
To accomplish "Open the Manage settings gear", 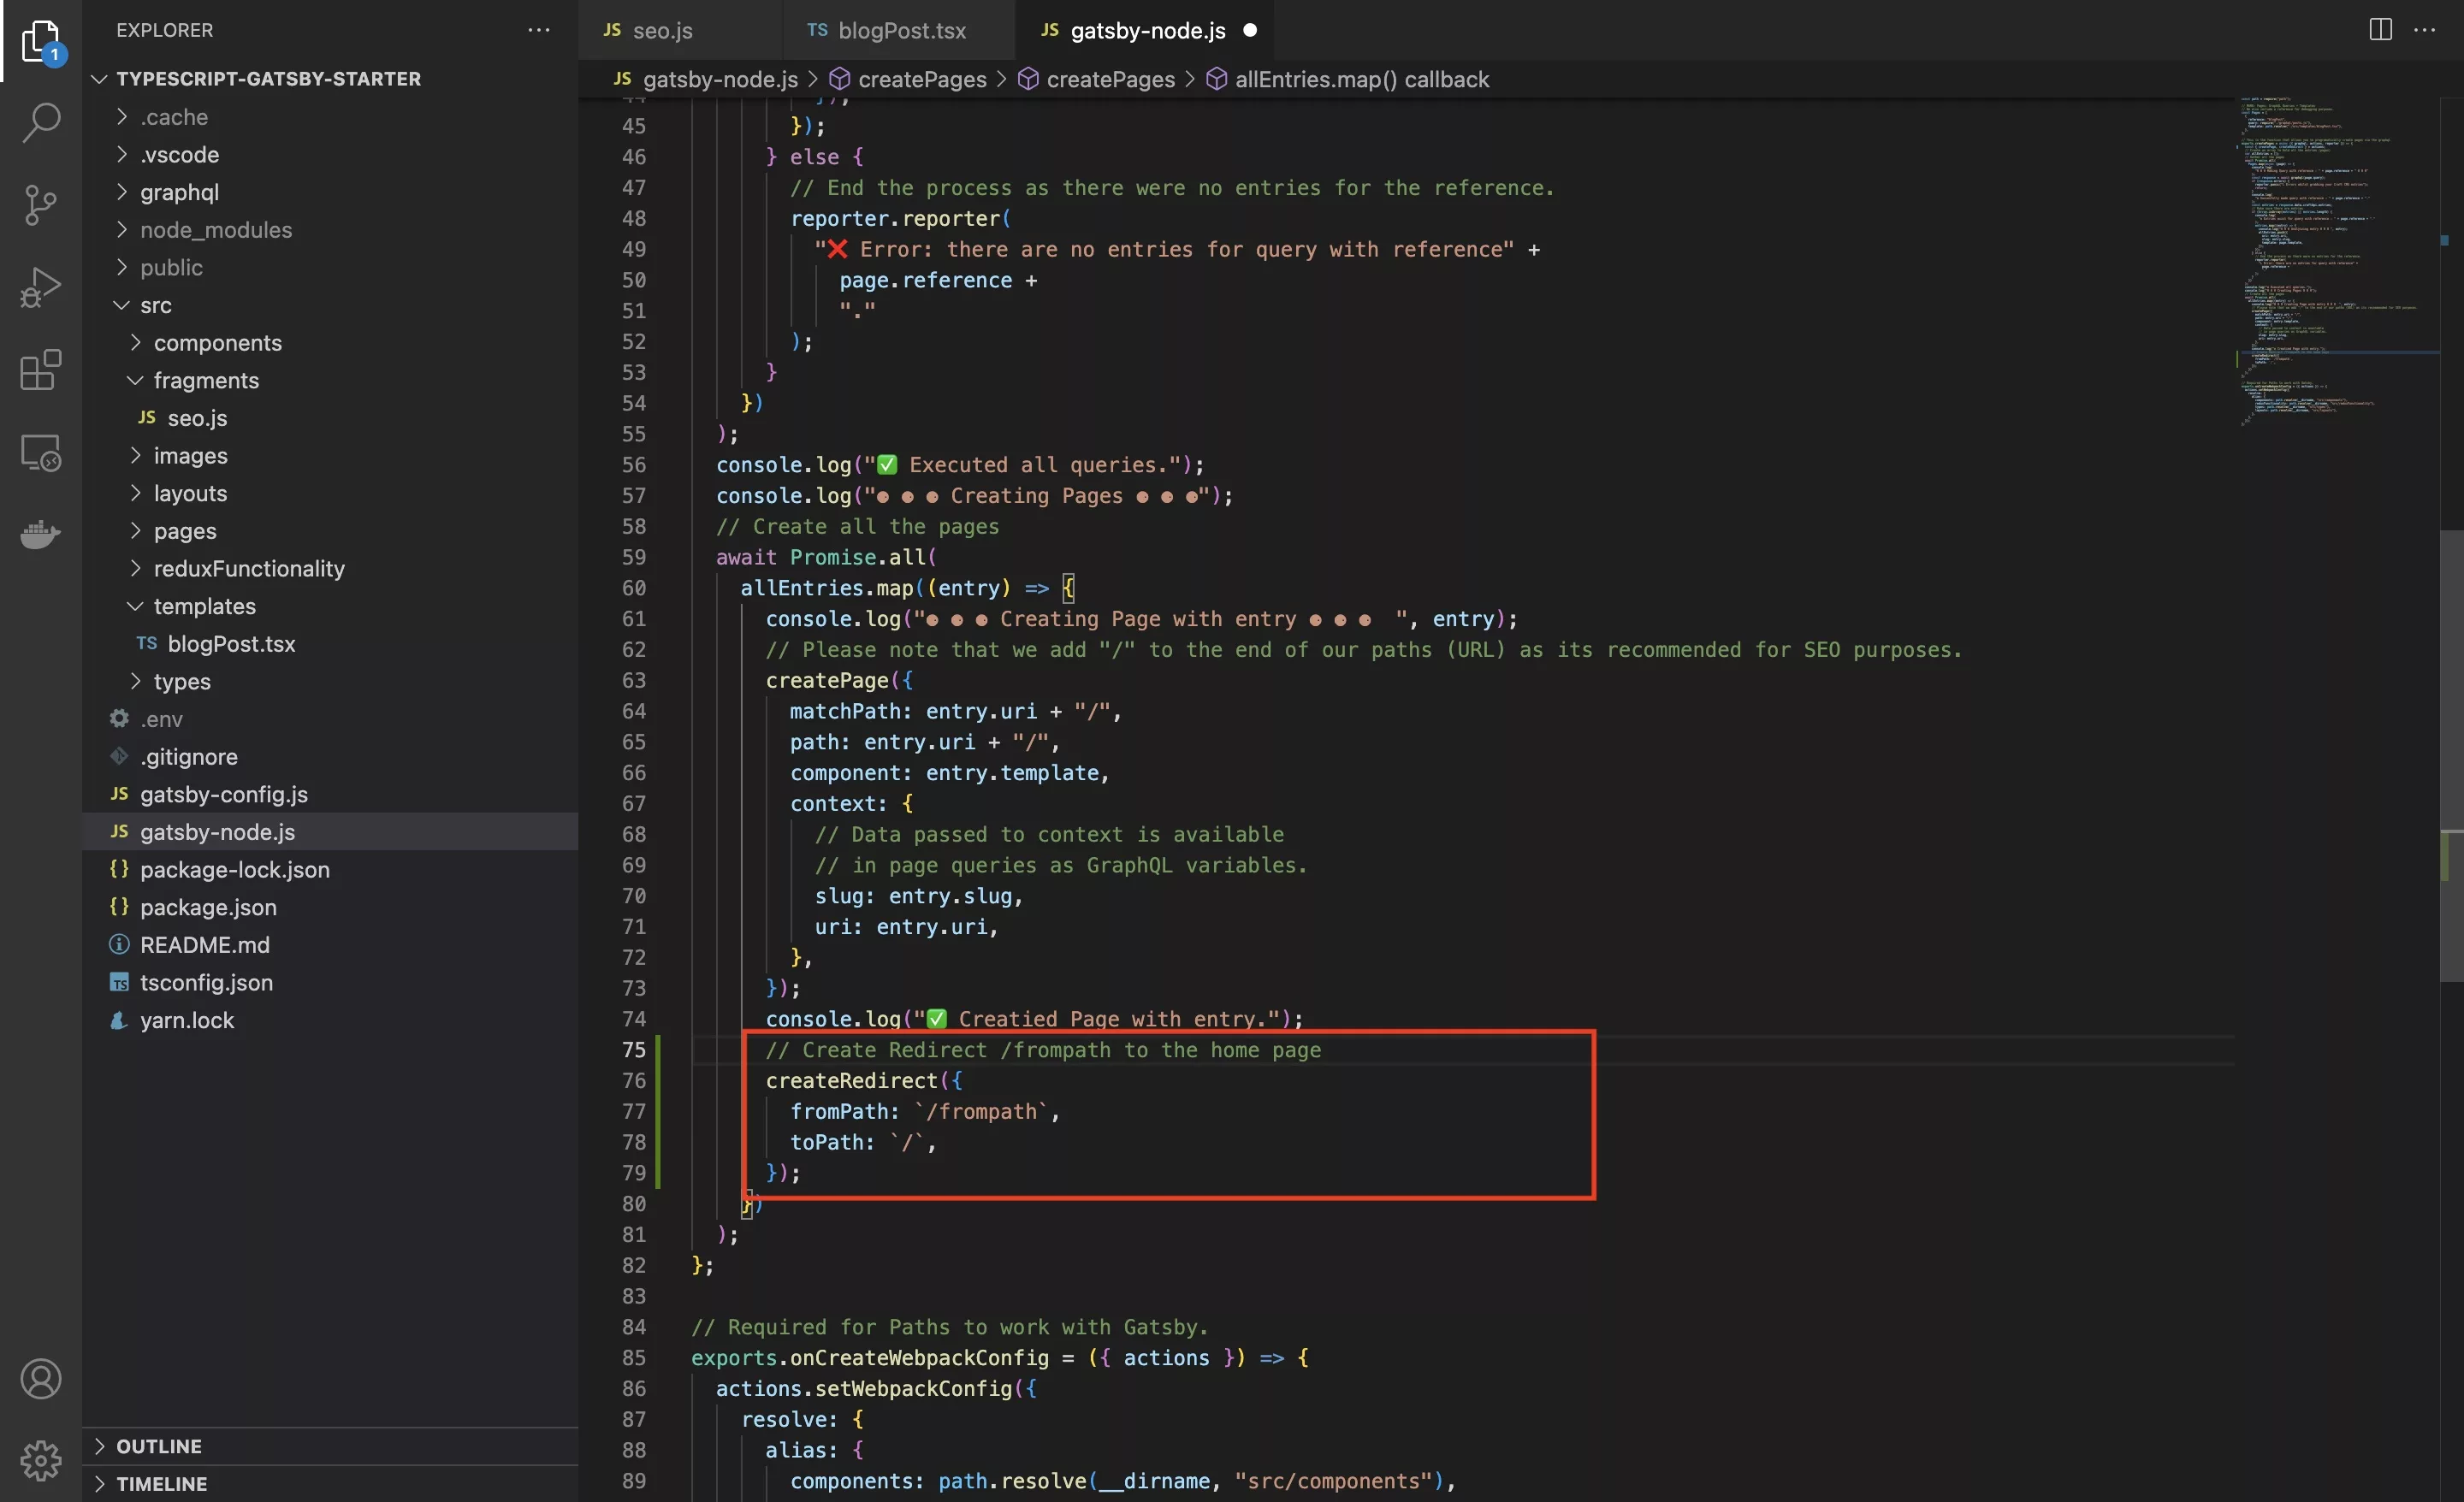I will tap(41, 1460).
